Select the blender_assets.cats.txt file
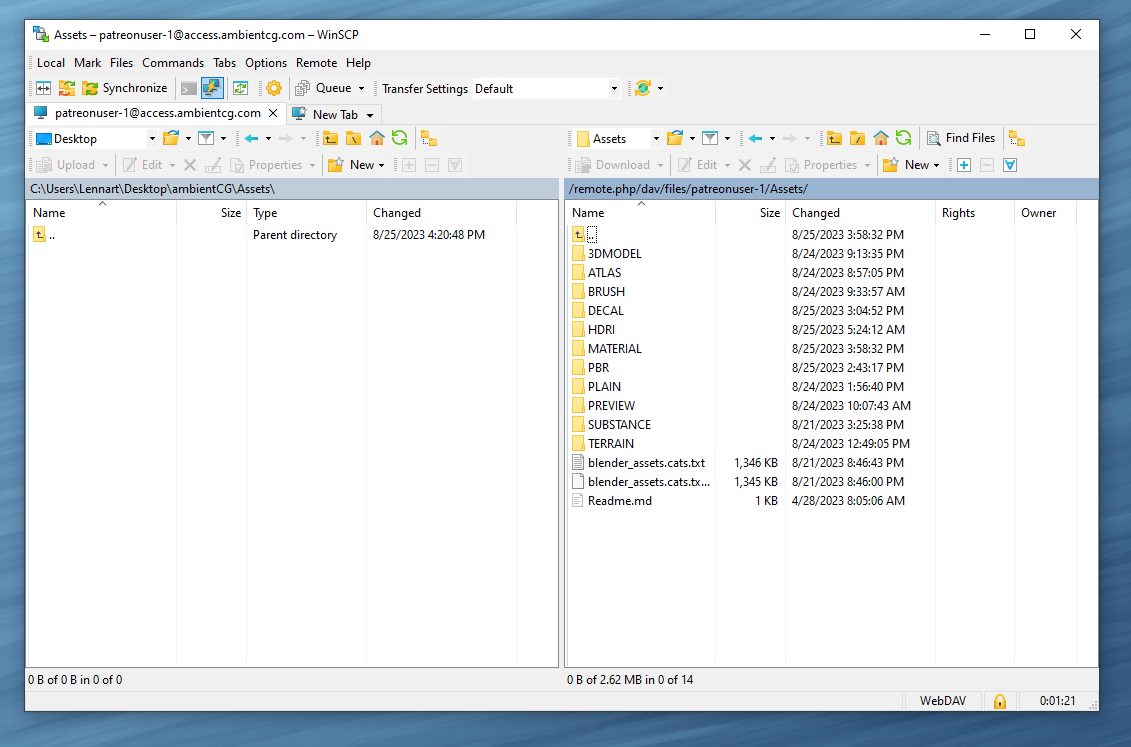 click(x=646, y=463)
